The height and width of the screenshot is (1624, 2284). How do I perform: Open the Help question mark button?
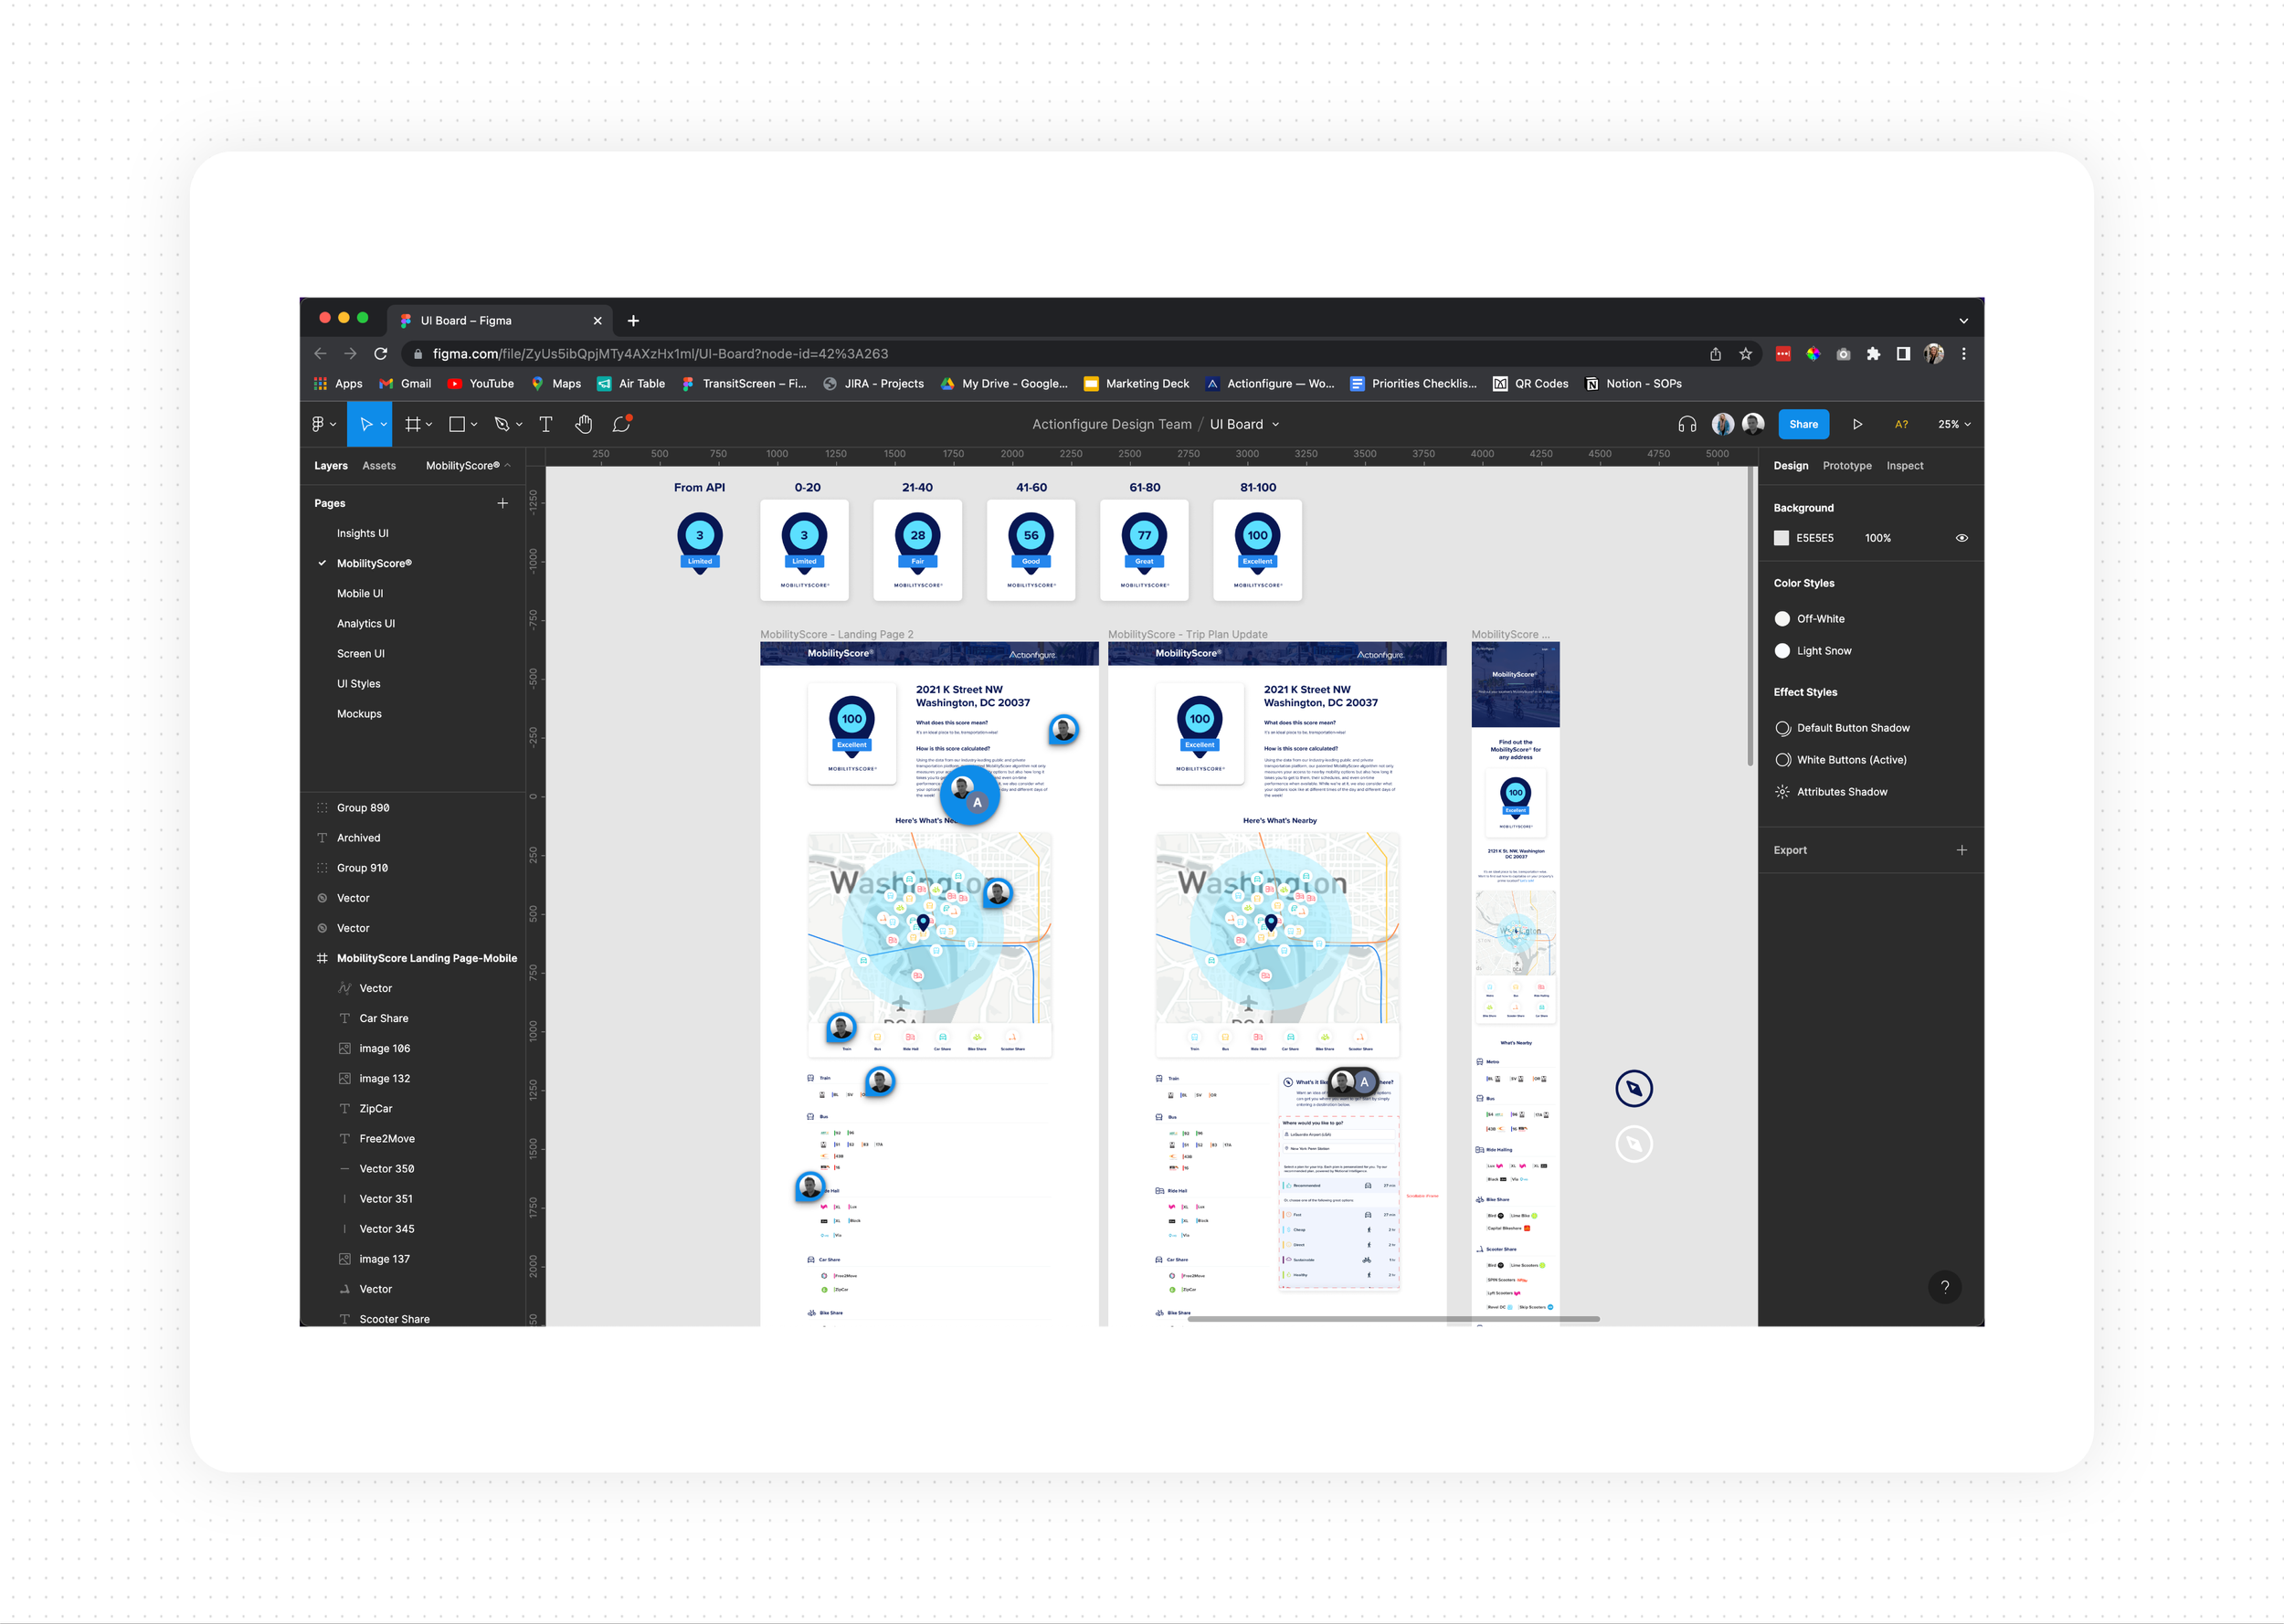pos(1944,1287)
